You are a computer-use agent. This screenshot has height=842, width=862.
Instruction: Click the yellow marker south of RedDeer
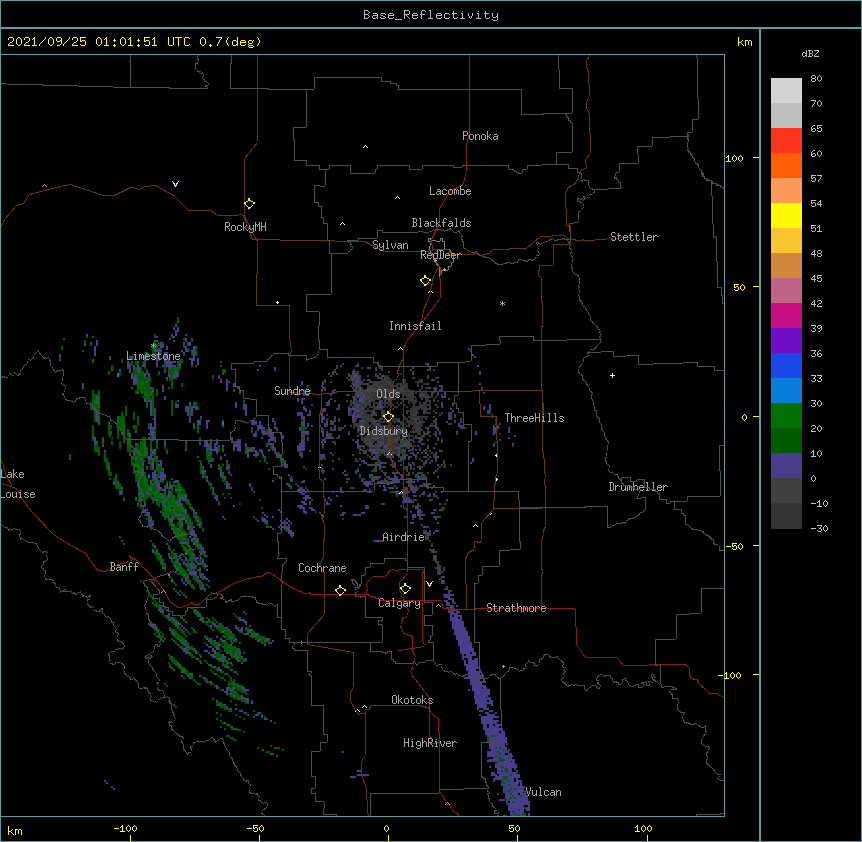tap(426, 280)
